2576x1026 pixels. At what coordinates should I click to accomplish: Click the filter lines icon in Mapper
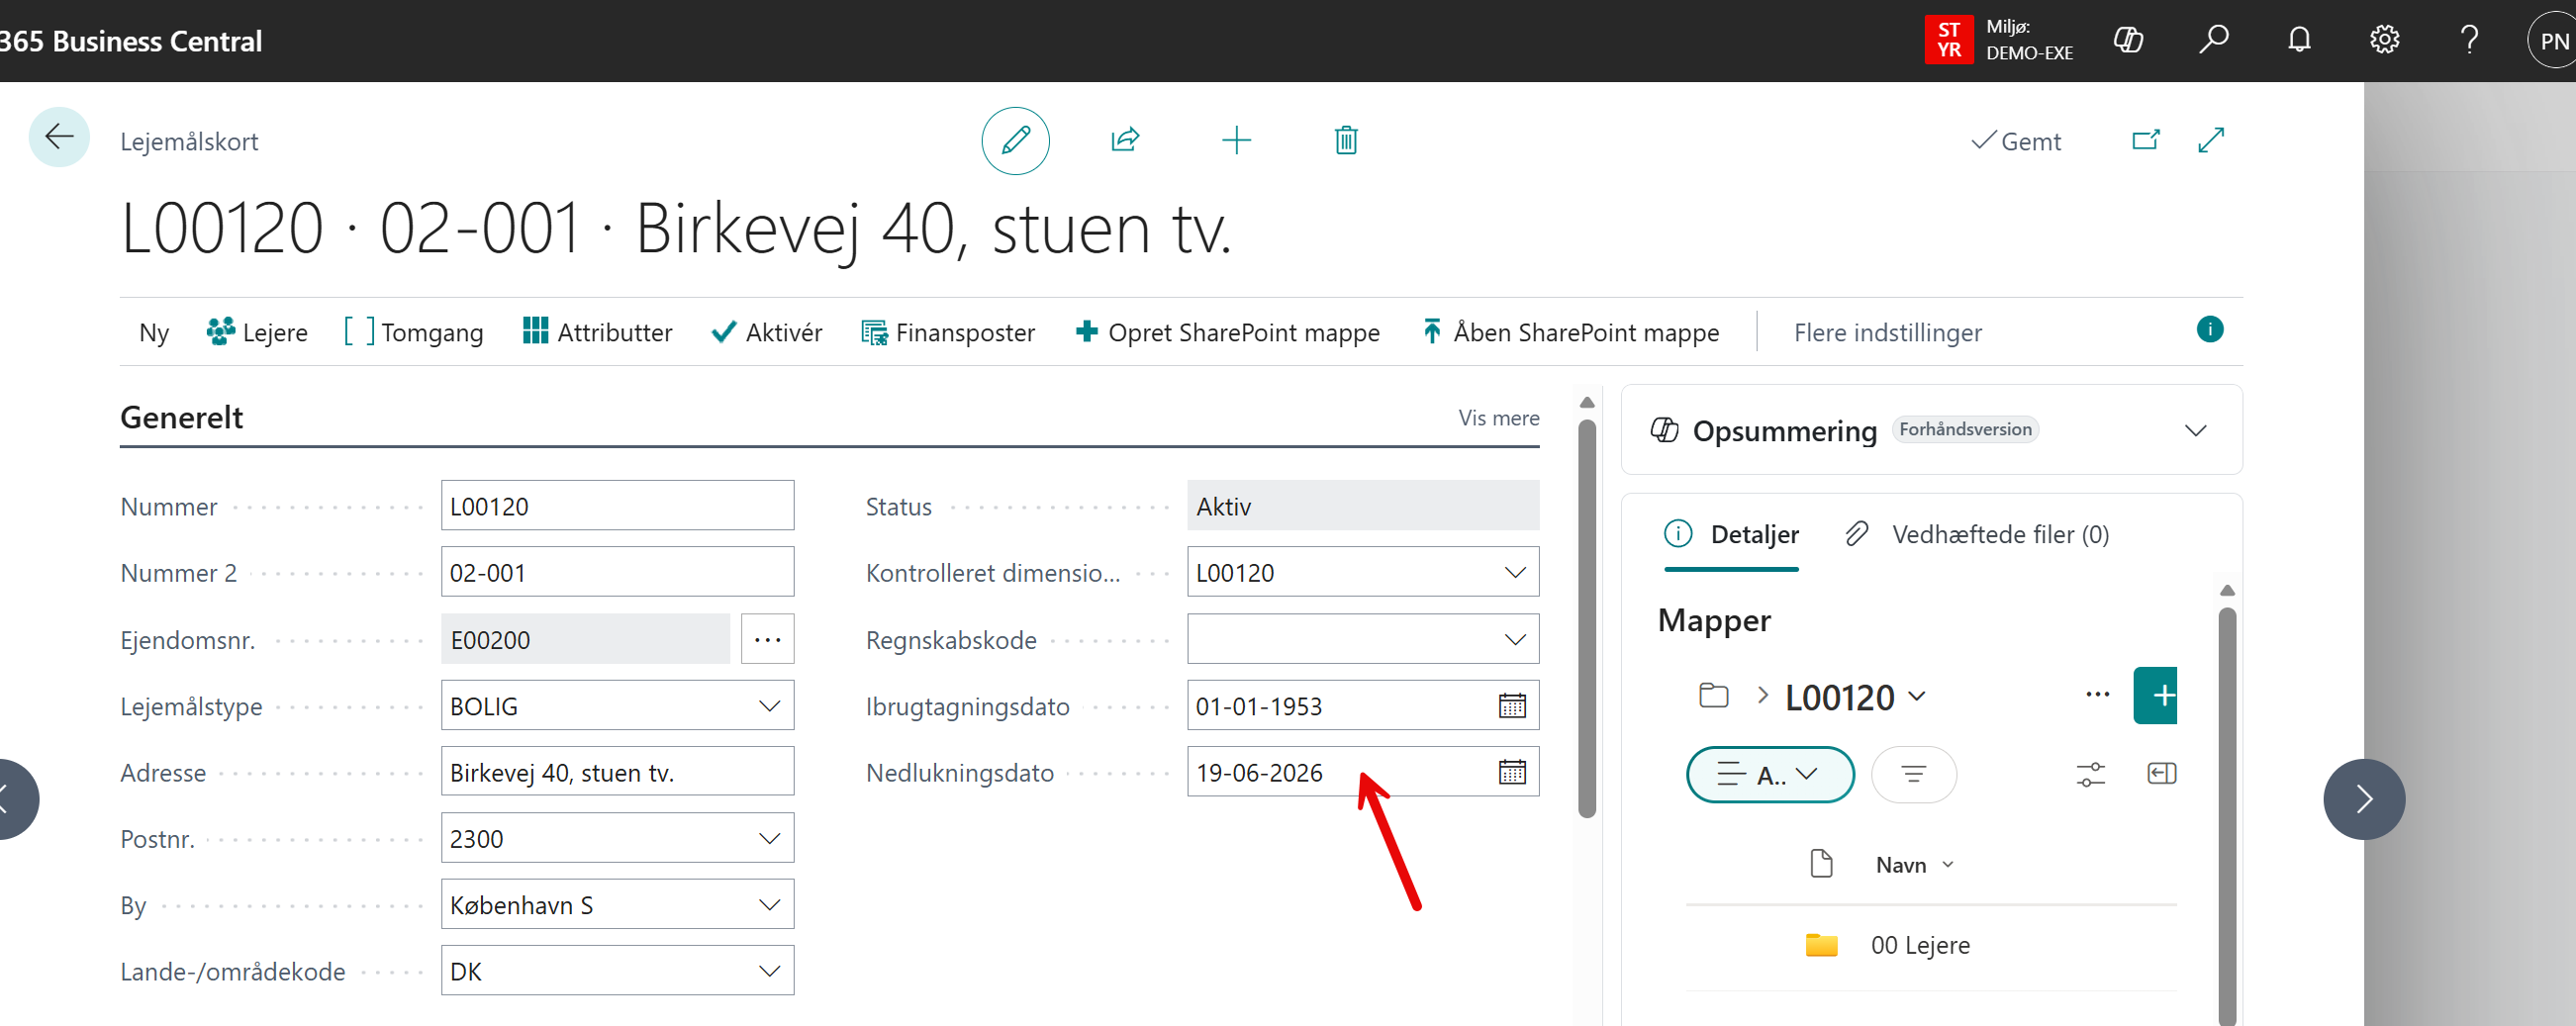1913,774
